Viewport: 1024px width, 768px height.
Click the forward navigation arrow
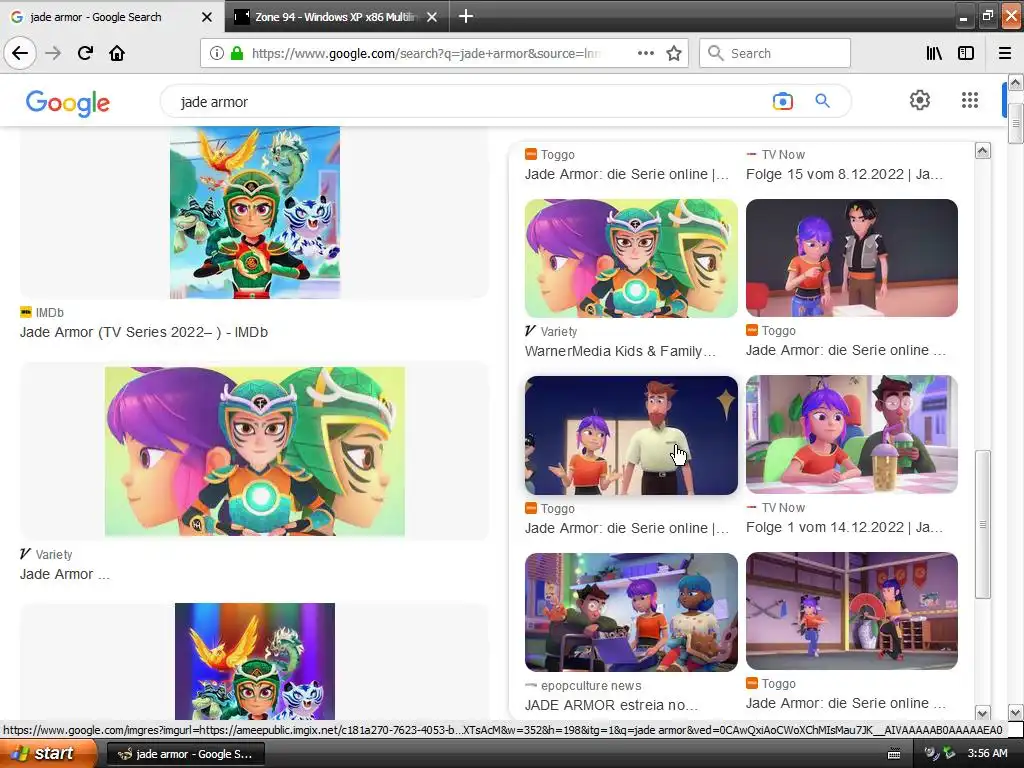point(53,53)
